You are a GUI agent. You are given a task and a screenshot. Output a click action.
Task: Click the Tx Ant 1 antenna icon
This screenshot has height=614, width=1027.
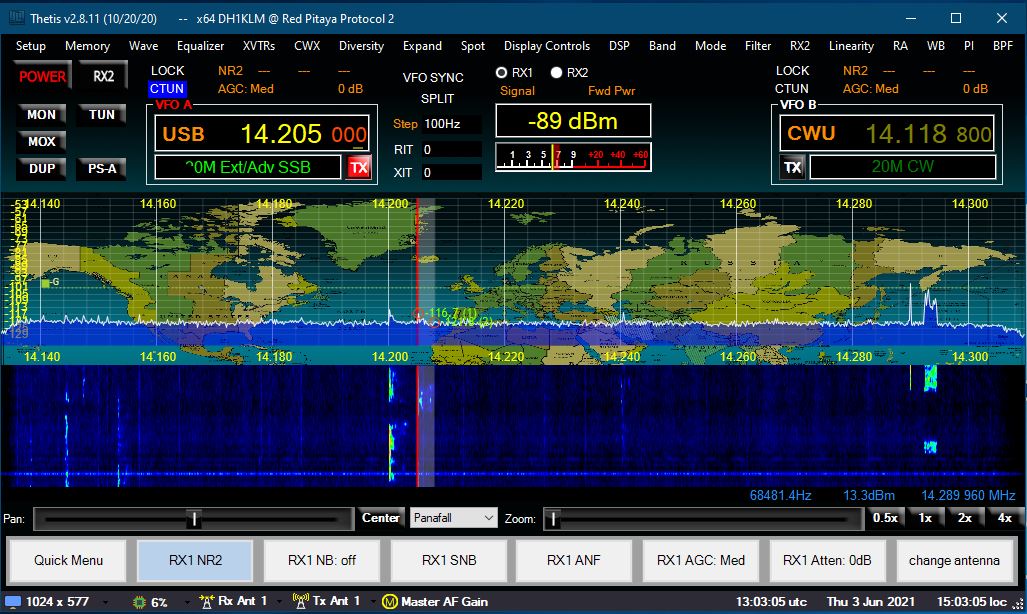pos(299,601)
